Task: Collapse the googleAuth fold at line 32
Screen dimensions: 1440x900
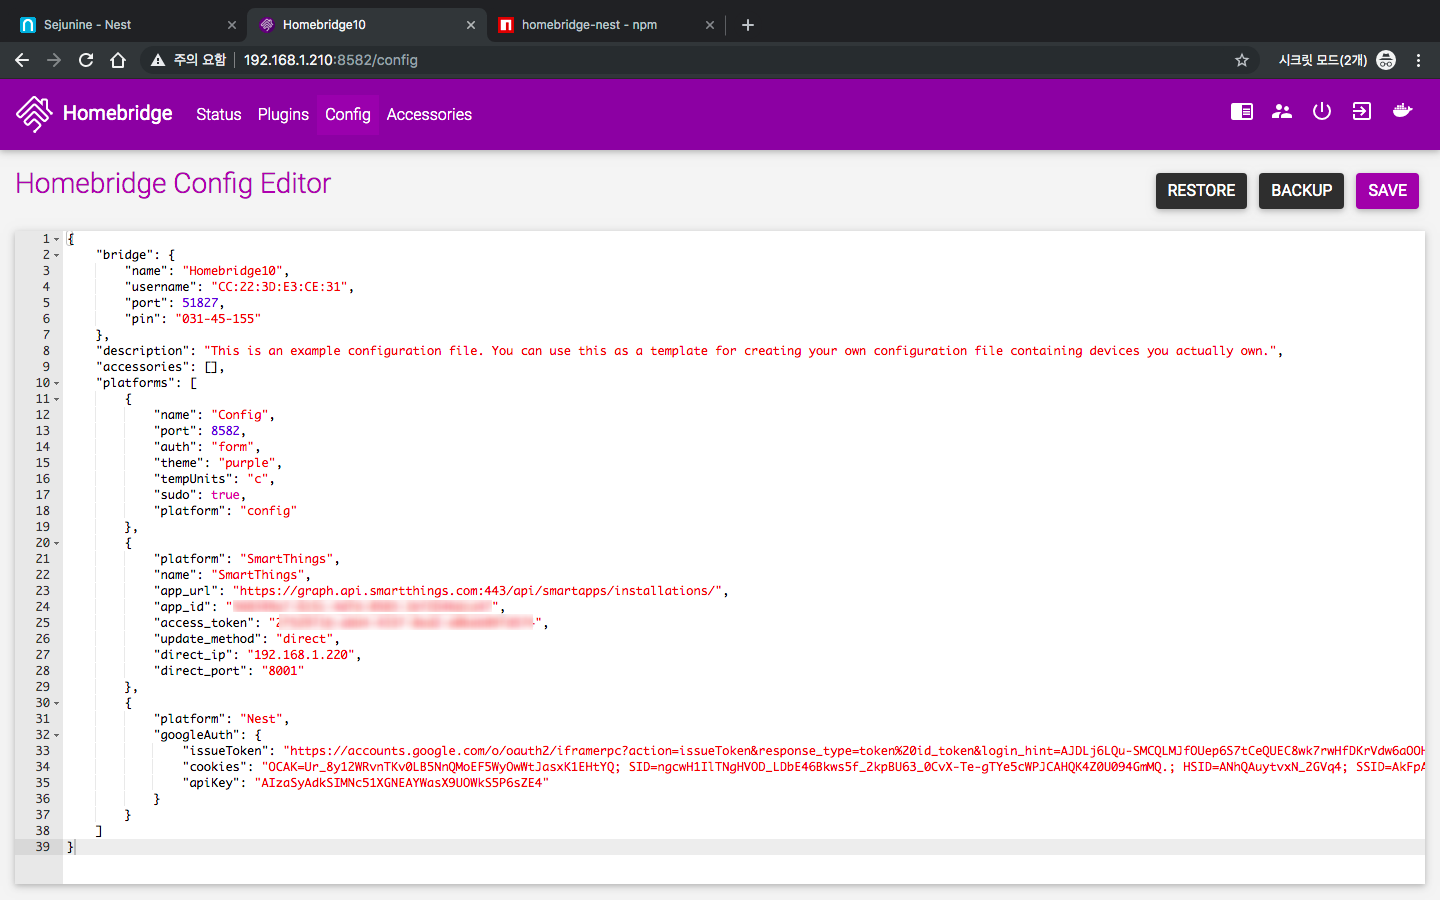Action: [x=57, y=735]
